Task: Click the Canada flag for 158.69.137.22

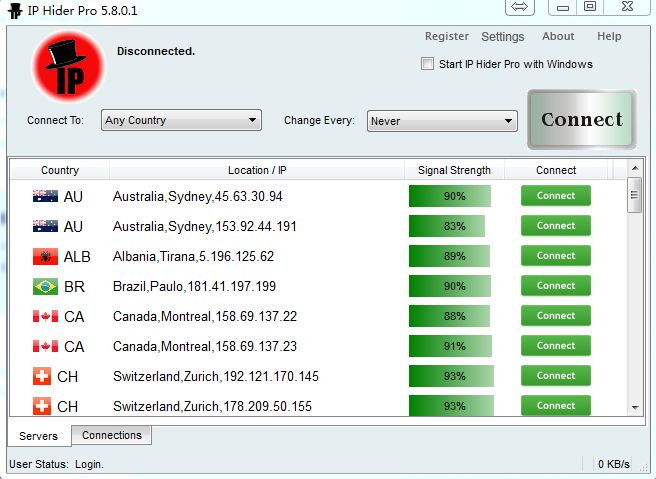Action: (x=45, y=316)
